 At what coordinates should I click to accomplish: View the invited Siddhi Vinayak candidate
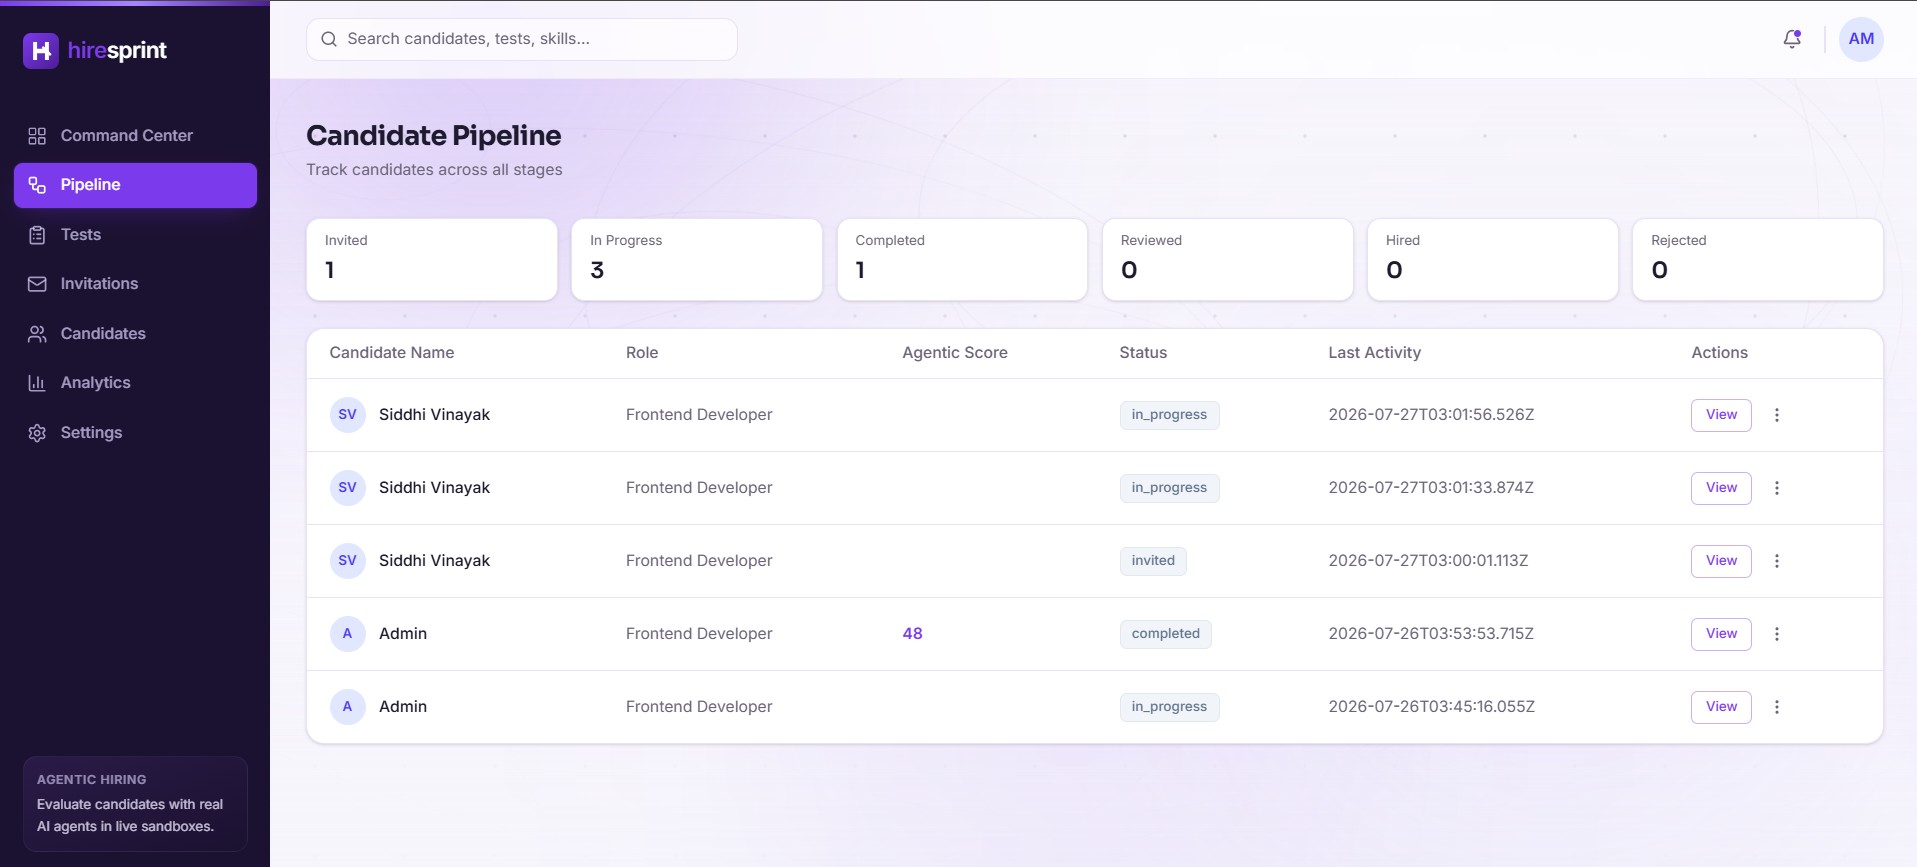click(1721, 561)
